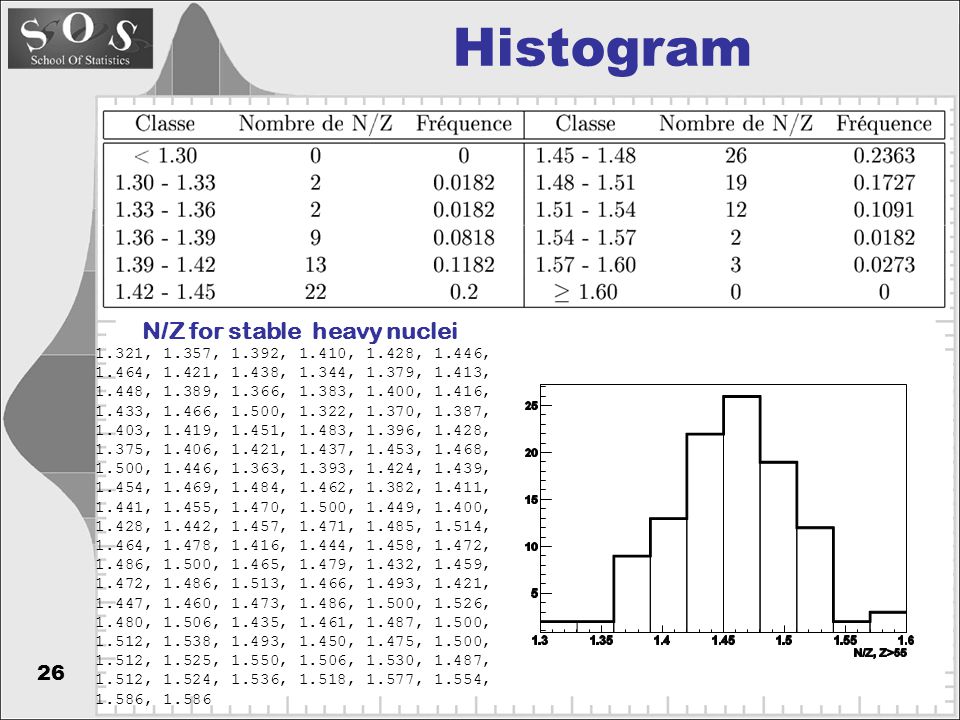Click count 13 in the 1.39 - 1.42 row
Screen dimensions: 960x720
(315, 264)
